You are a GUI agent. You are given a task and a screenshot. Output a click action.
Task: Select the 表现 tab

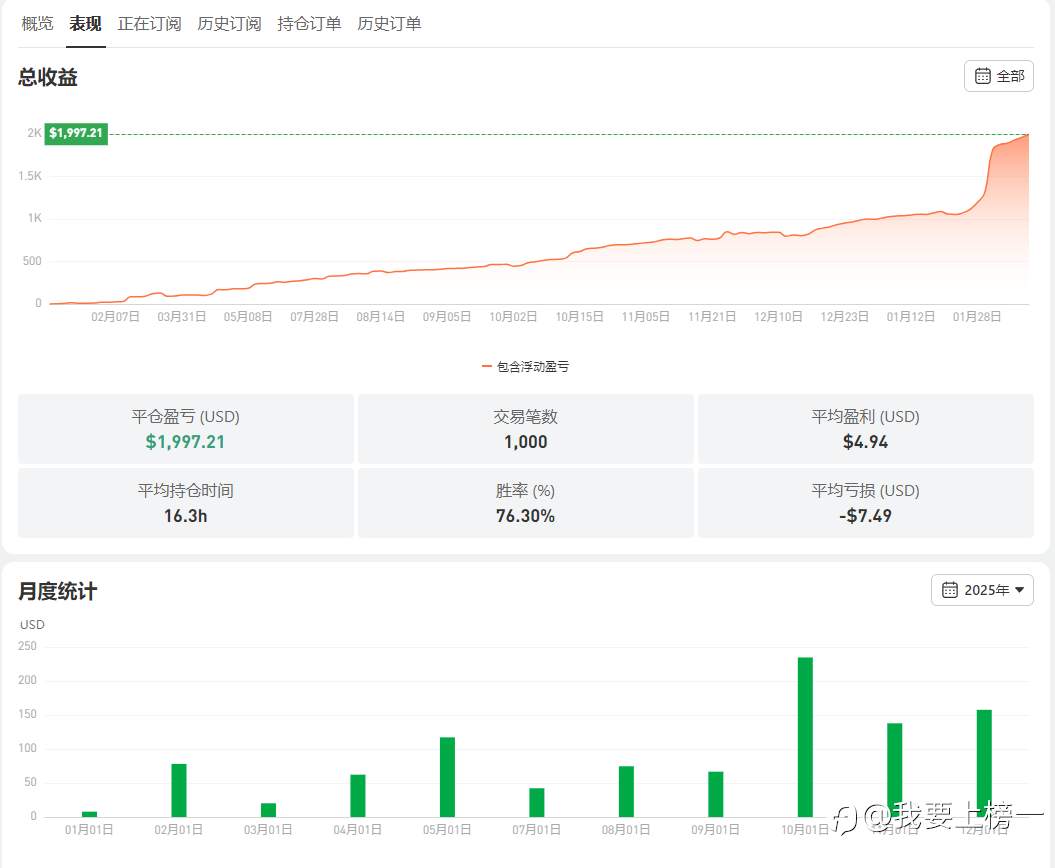click(84, 23)
